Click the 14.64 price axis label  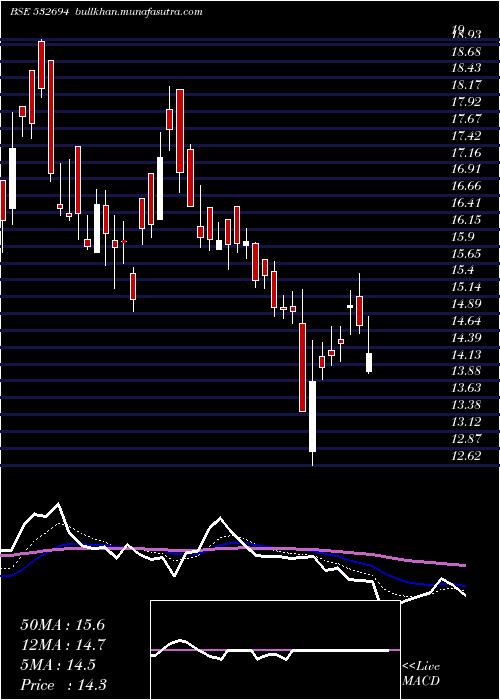pyautogui.click(x=466, y=322)
